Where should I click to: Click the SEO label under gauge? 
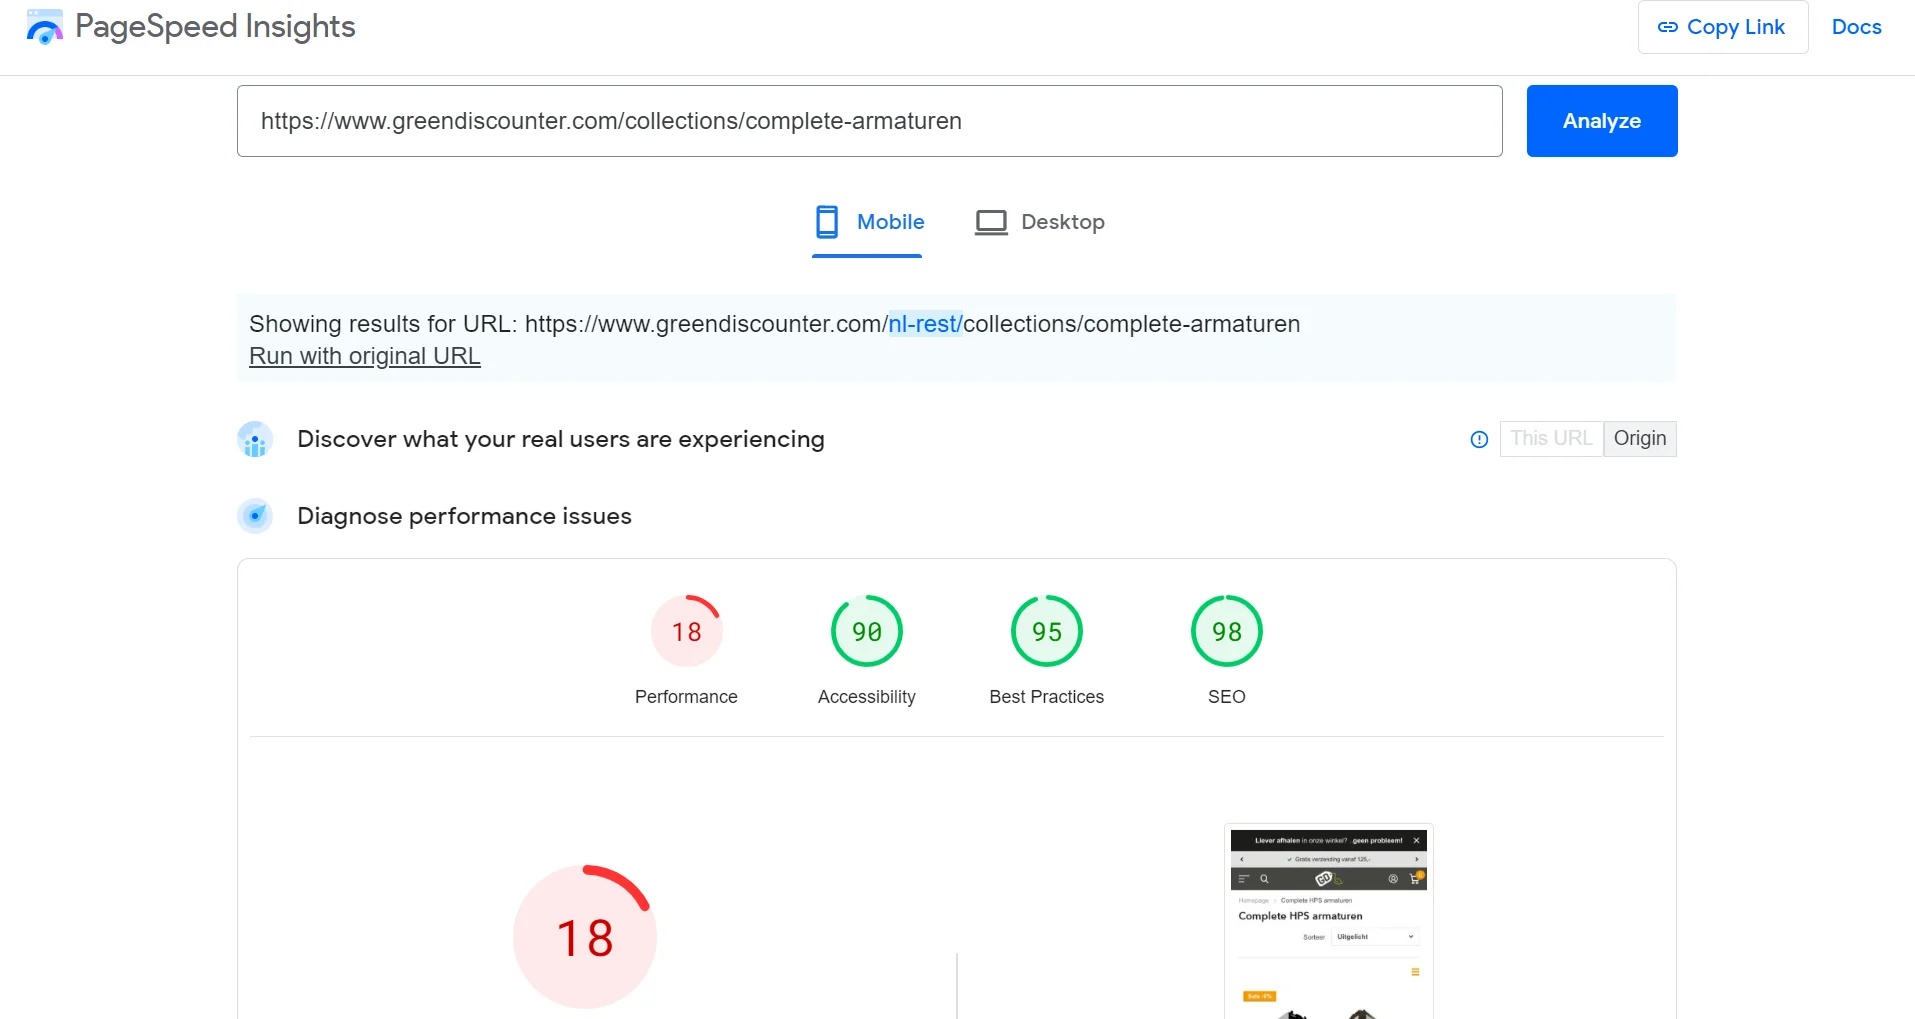tap(1227, 697)
